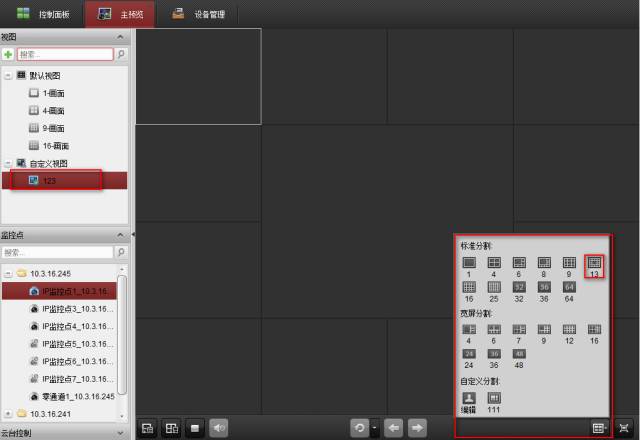Select custom split layout 111
Viewport: 640px width, 440px height.
494,398
